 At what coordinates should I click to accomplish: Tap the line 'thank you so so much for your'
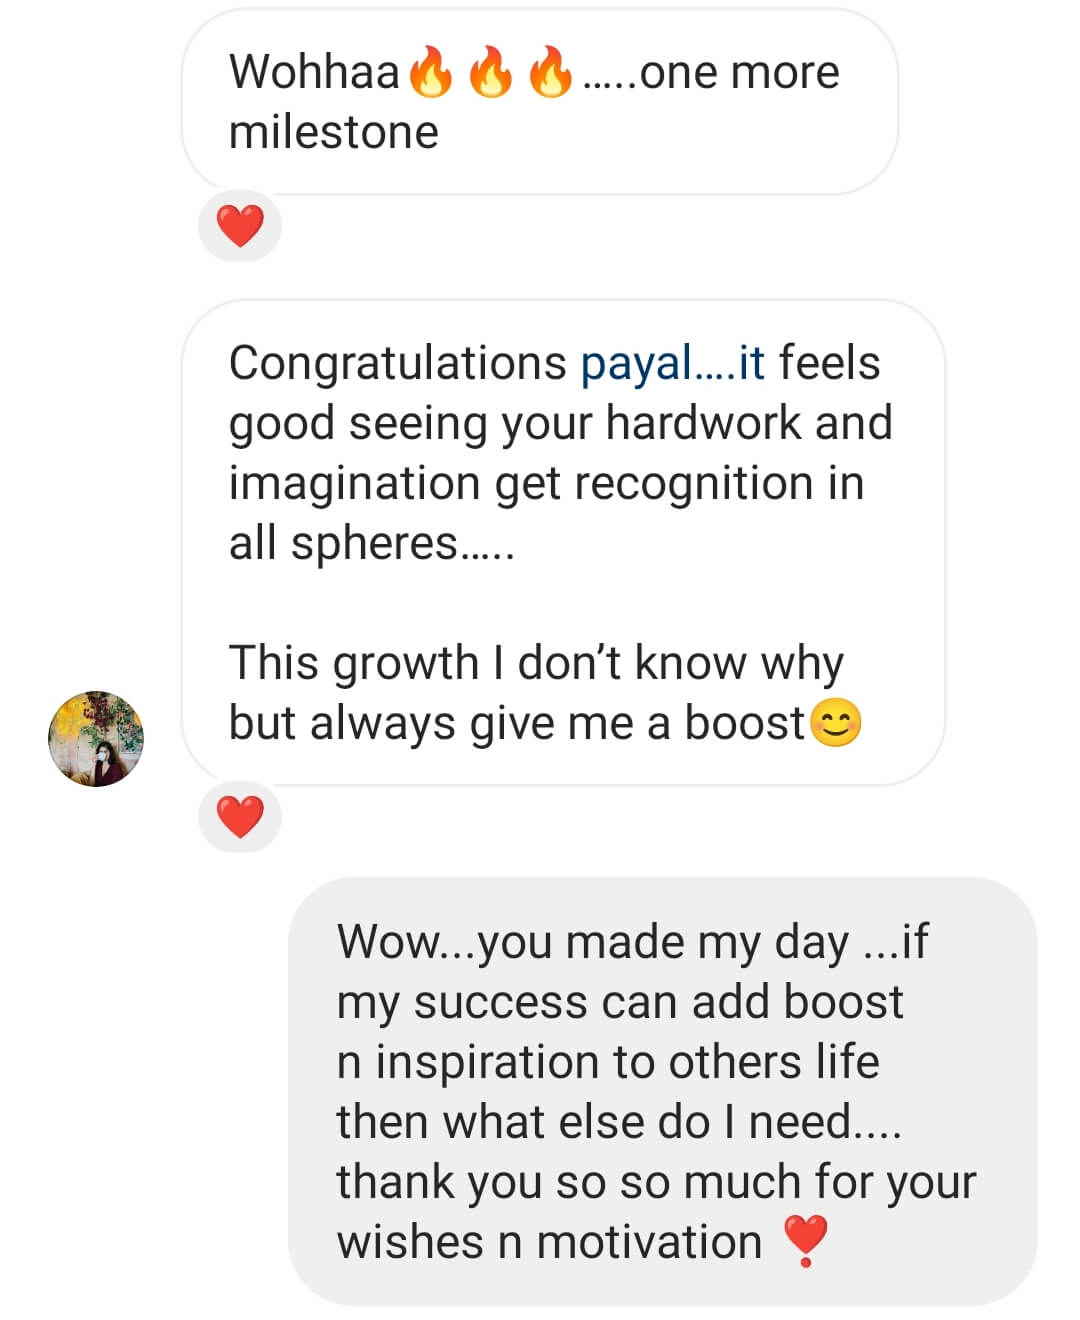pos(655,1182)
